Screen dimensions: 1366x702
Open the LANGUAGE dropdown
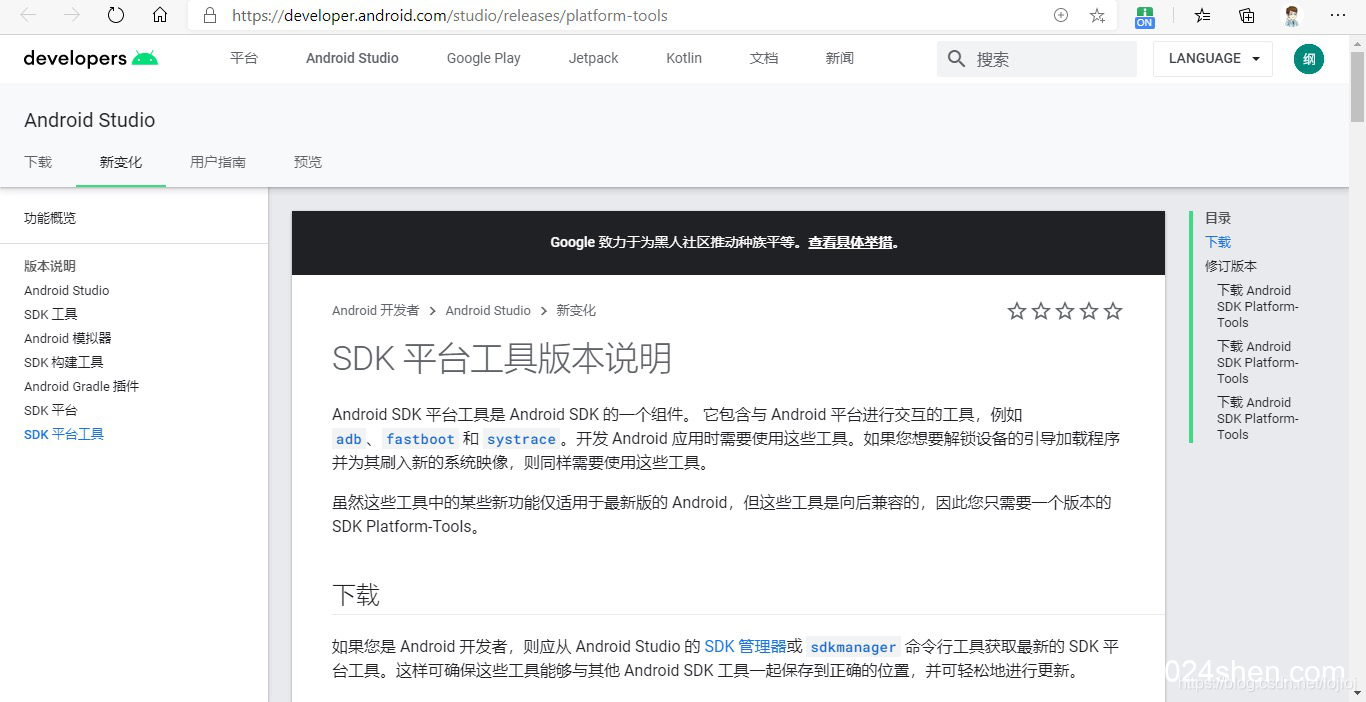click(x=1211, y=58)
